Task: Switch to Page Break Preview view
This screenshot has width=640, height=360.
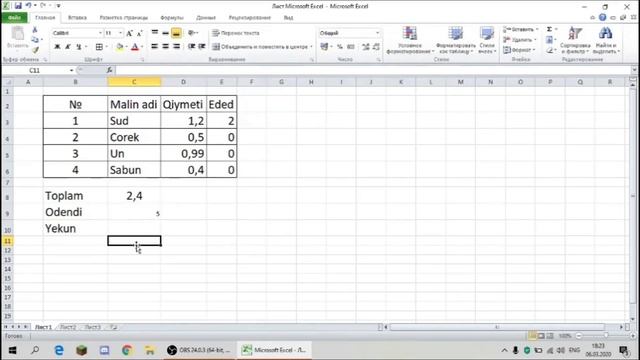Action: [550, 336]
